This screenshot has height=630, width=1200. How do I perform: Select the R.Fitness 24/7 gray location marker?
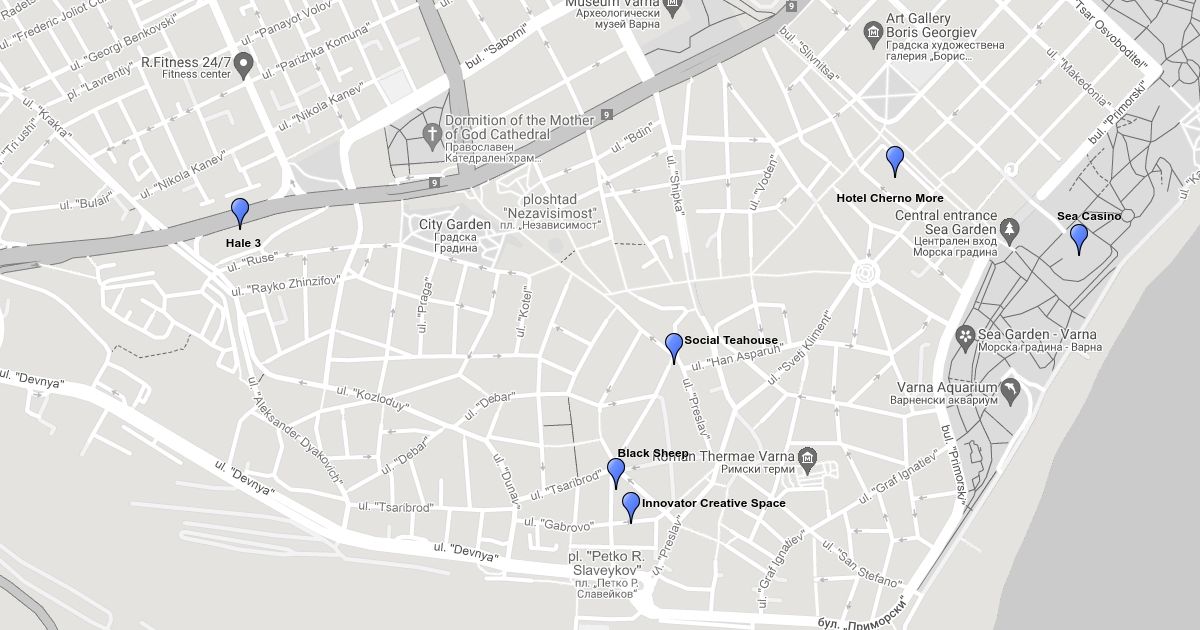tap(245, 66)
